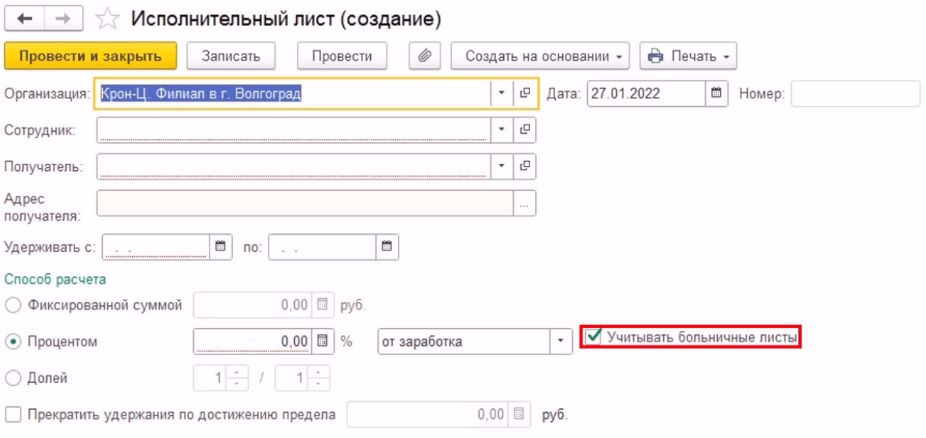Click into the 'Номер' input field
The width and height of the screenshot is (926, 438).
click(x=854, y=94)
